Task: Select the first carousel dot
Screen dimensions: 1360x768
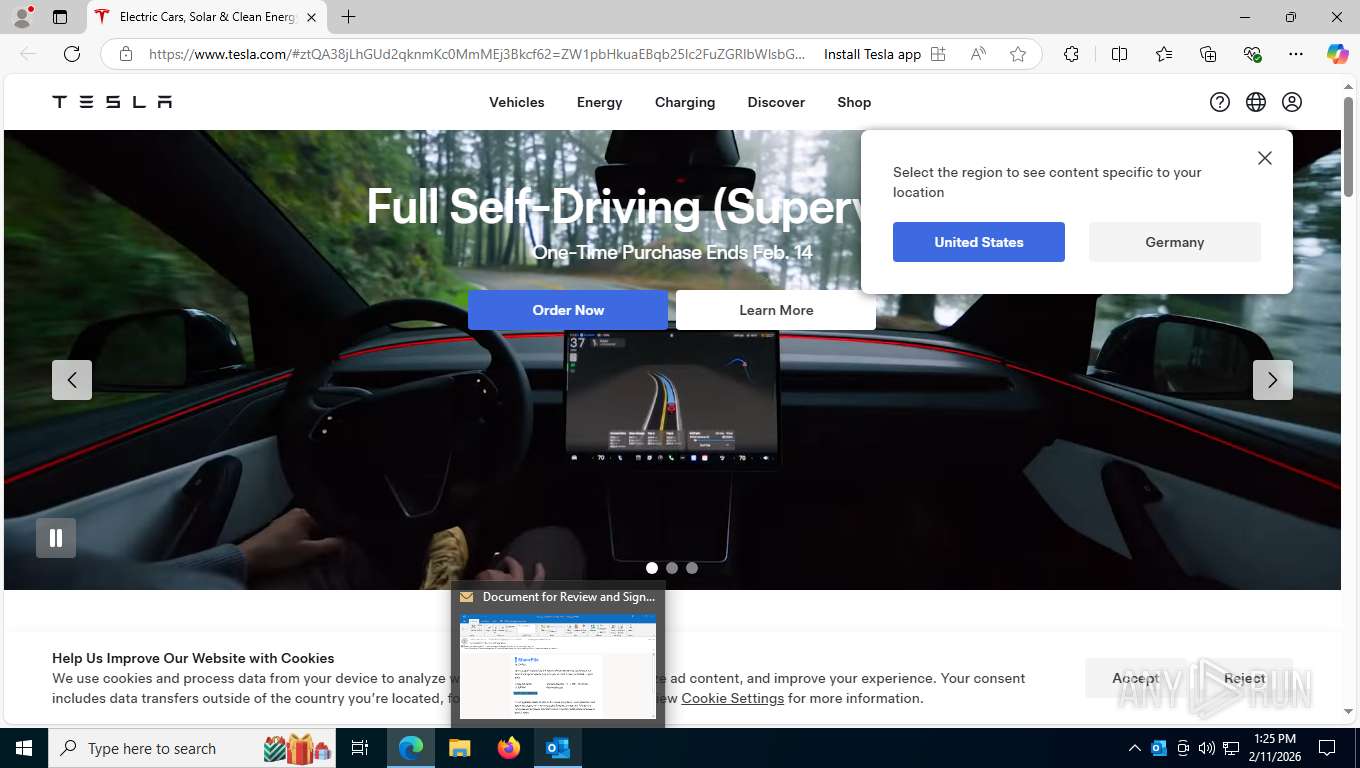Action: [x=652, y=568]
